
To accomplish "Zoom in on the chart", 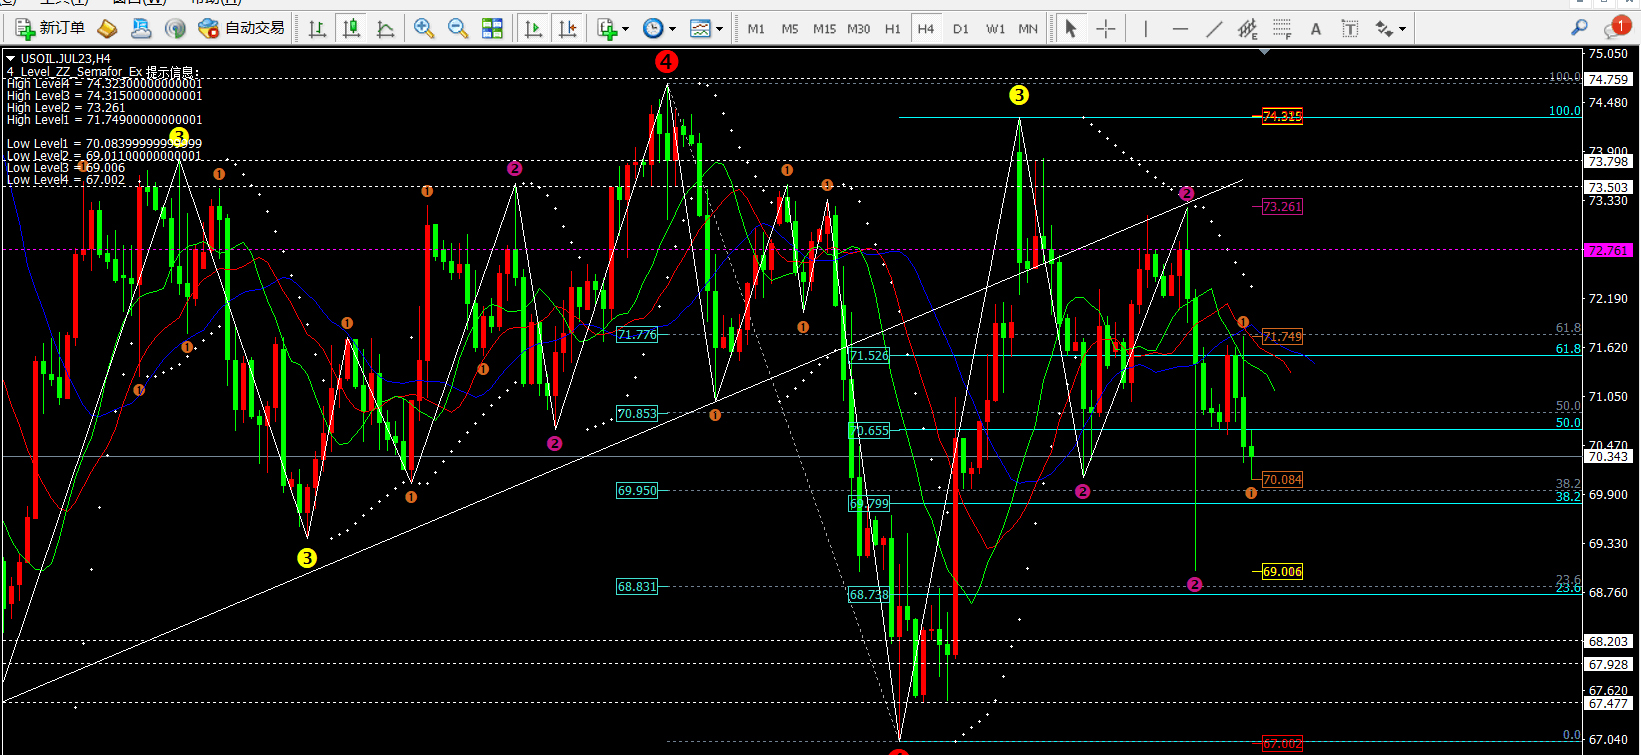I will coord(424,28).
